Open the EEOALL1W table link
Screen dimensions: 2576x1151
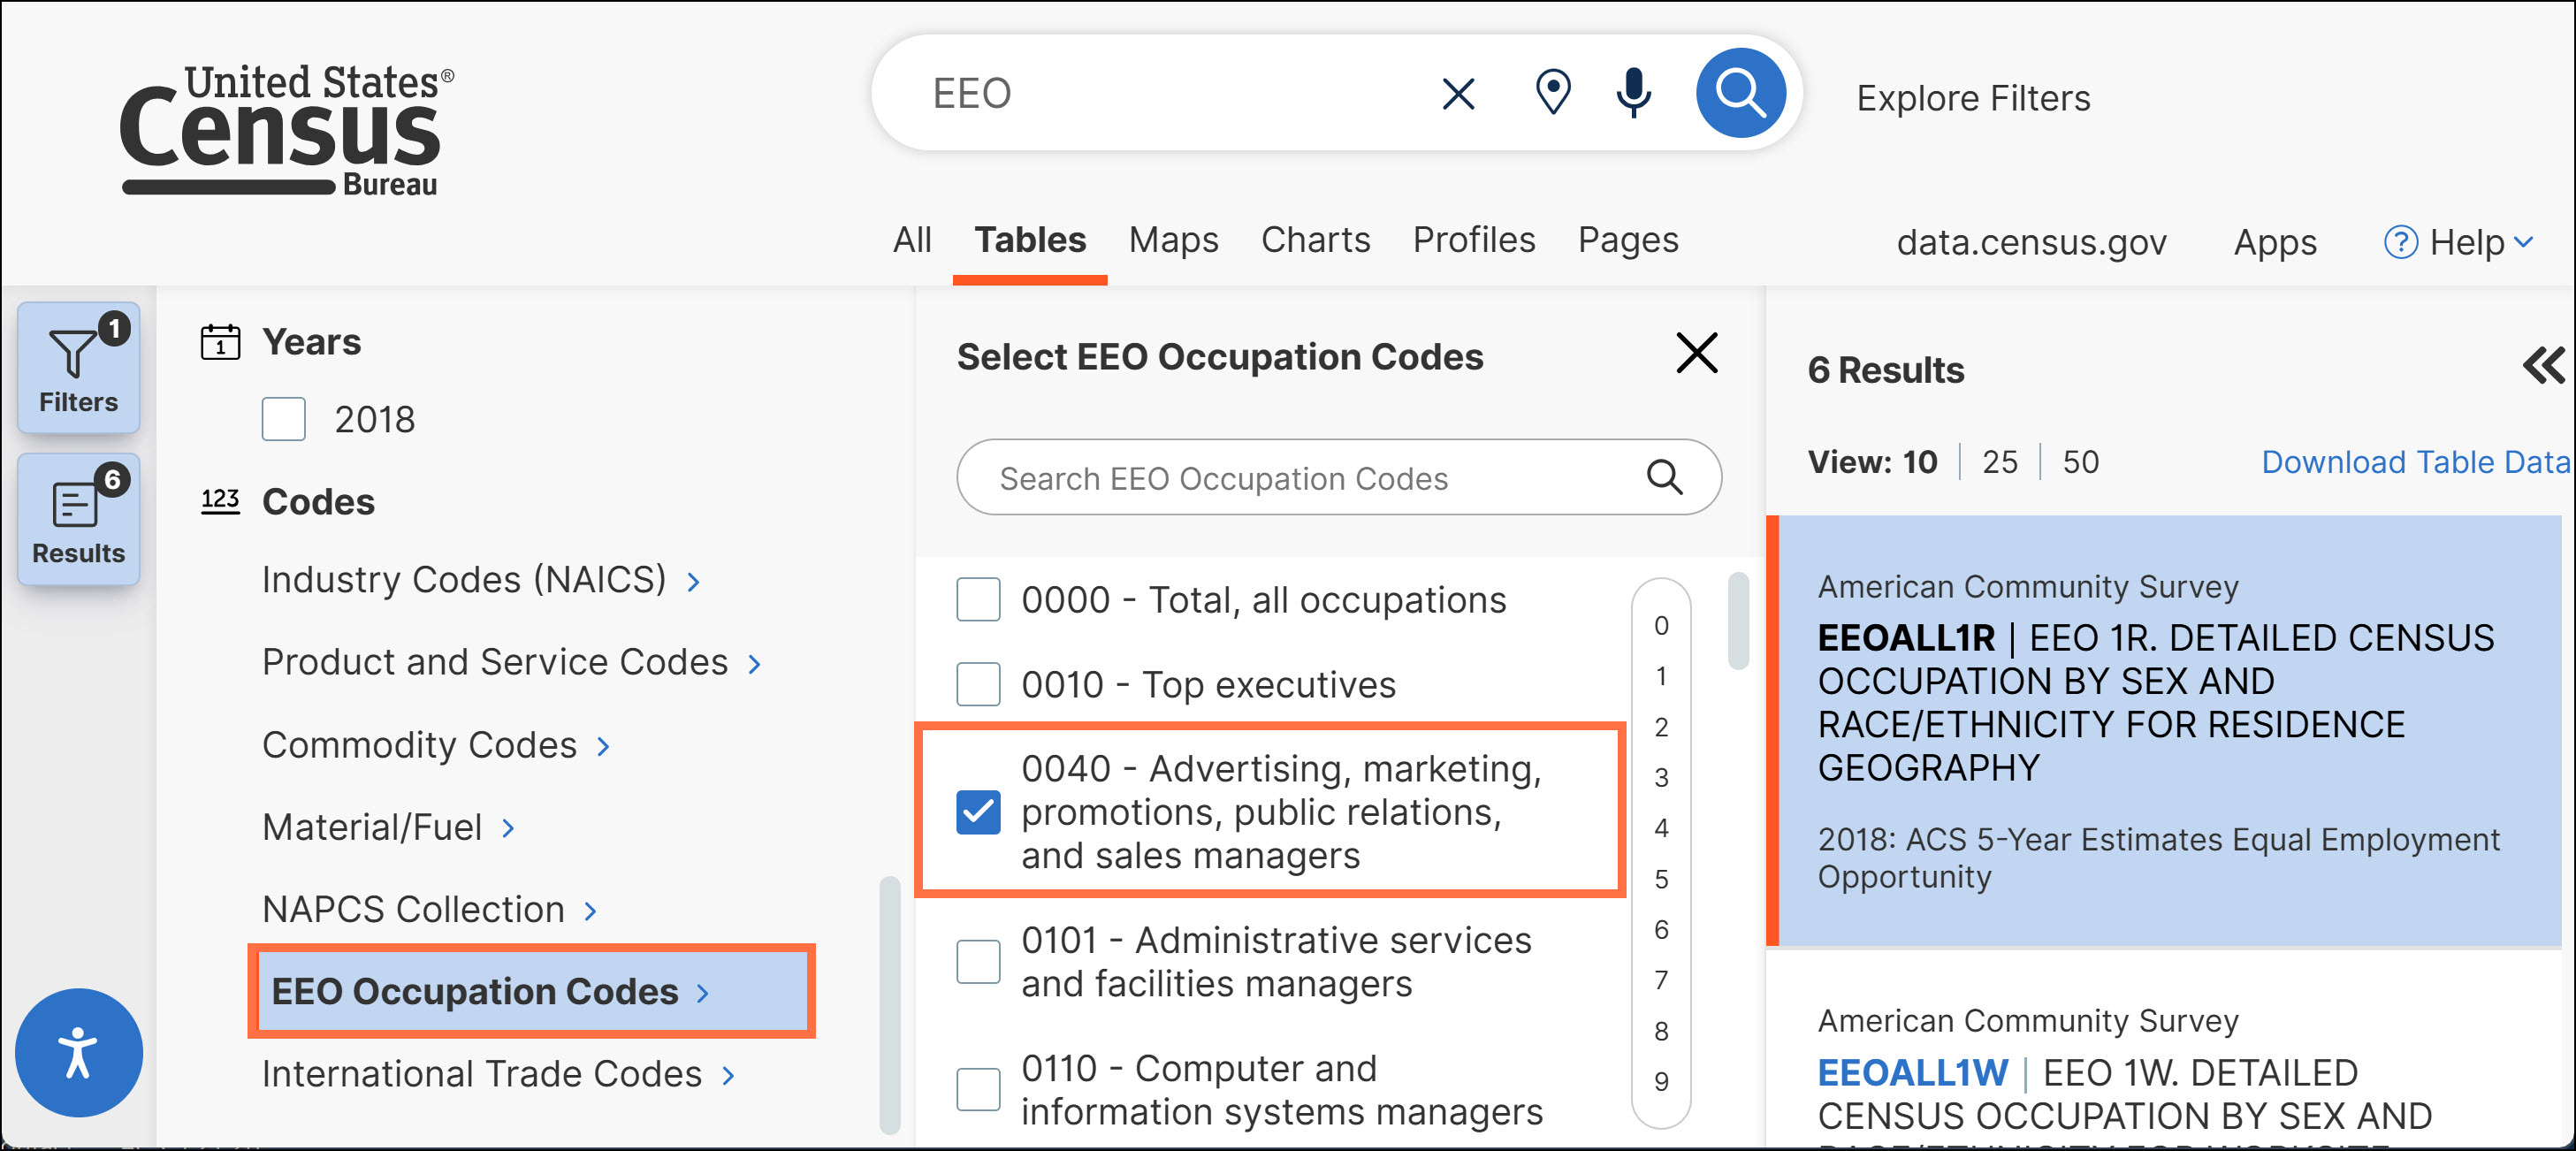coord(1911,1072)
